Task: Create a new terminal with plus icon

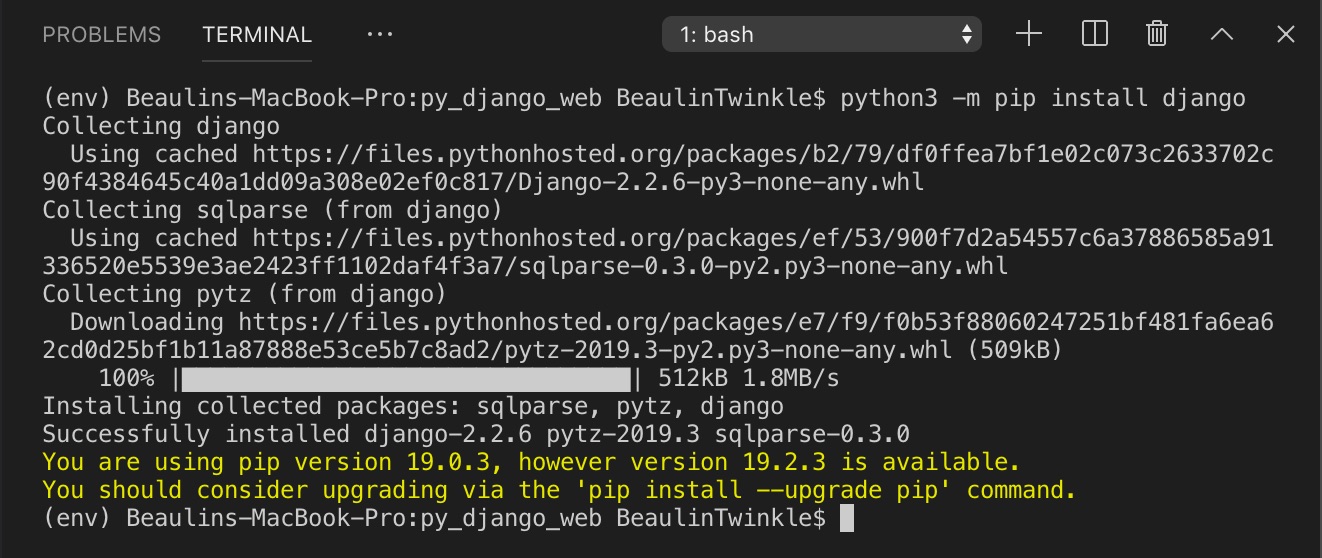Action: [x=1029, y=34]
